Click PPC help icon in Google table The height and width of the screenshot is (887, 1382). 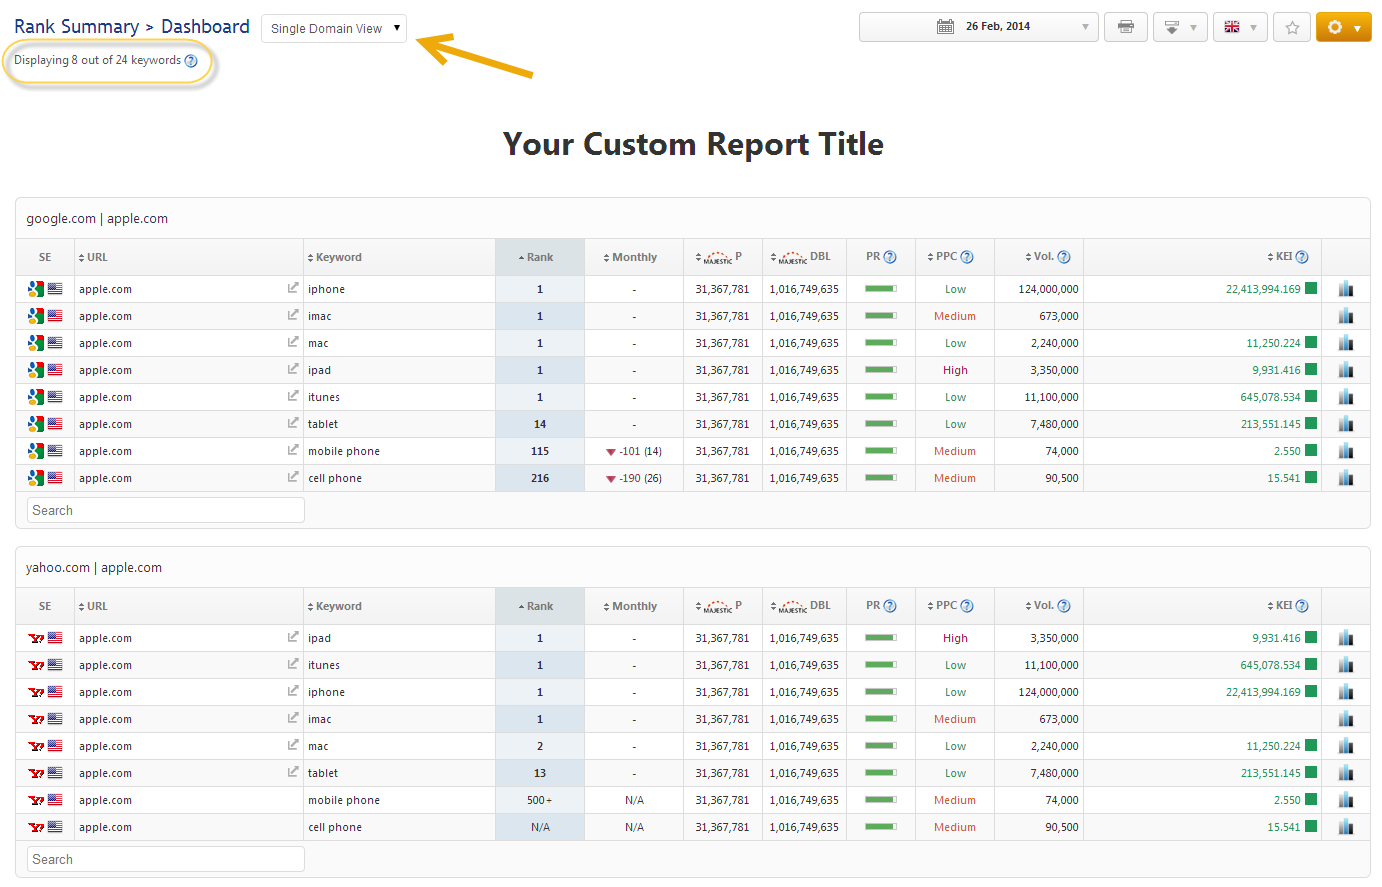(x=967, y=257)
